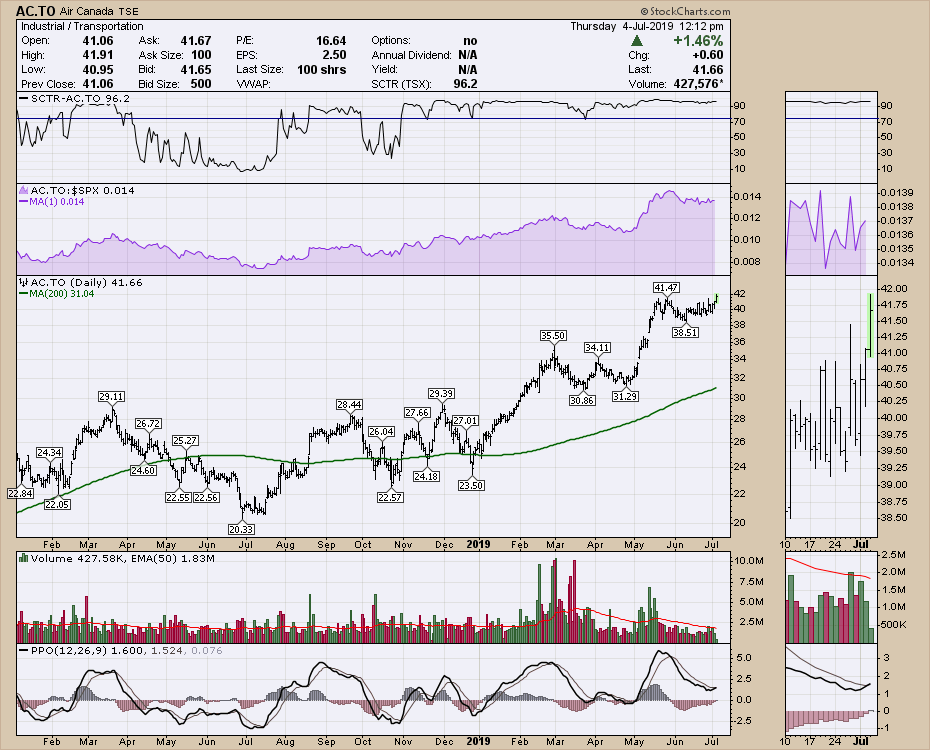Viewport: 930px width, 750px height.
Task: Click the EPS value 2.50
Action: (x=335, y=55)
